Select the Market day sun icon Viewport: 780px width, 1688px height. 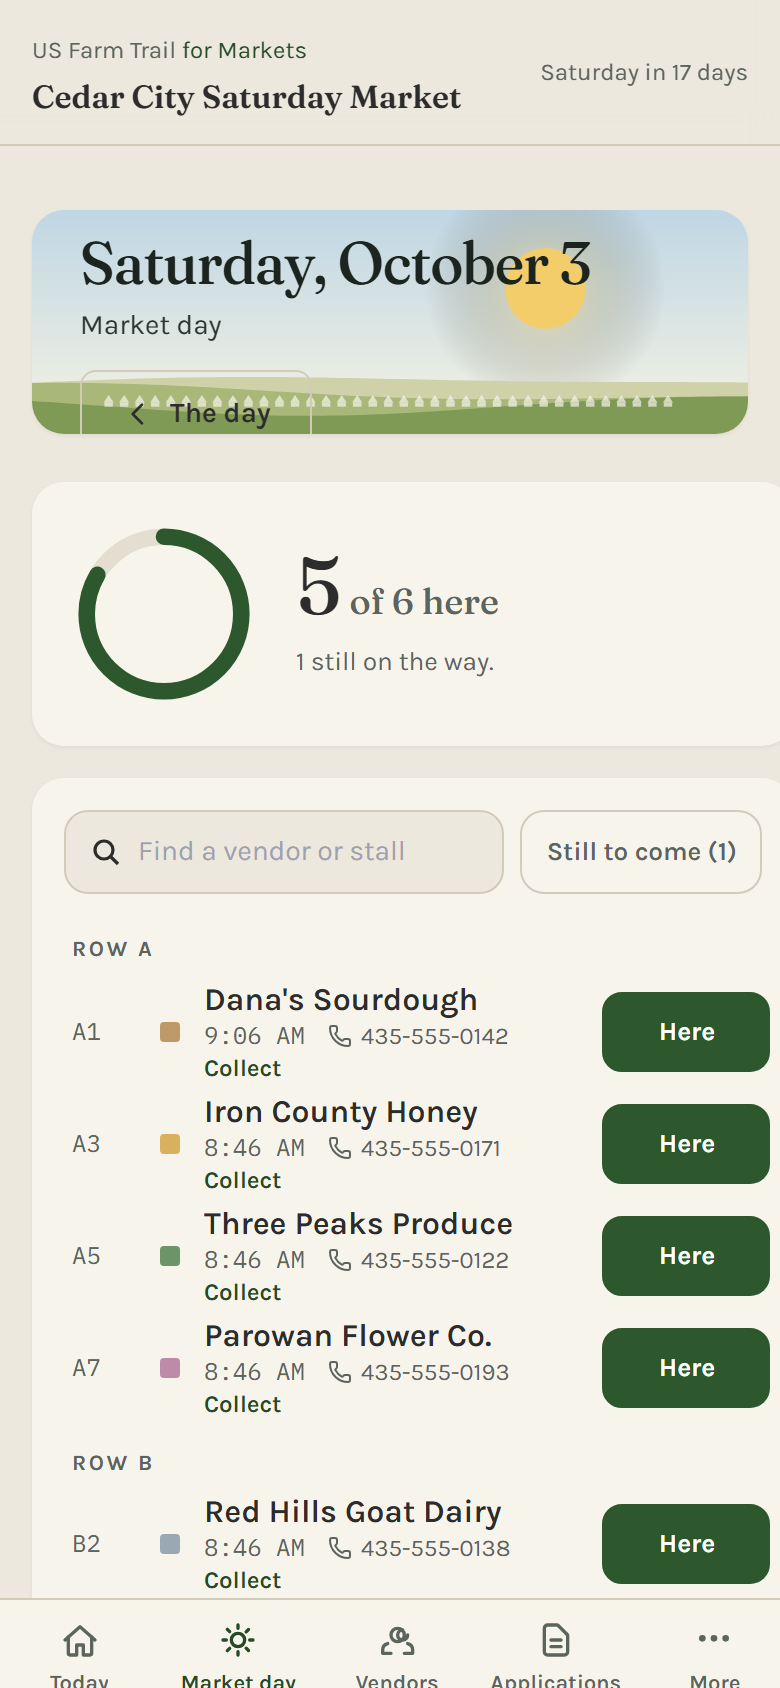pyautogui.click(x=238, y=1641)
